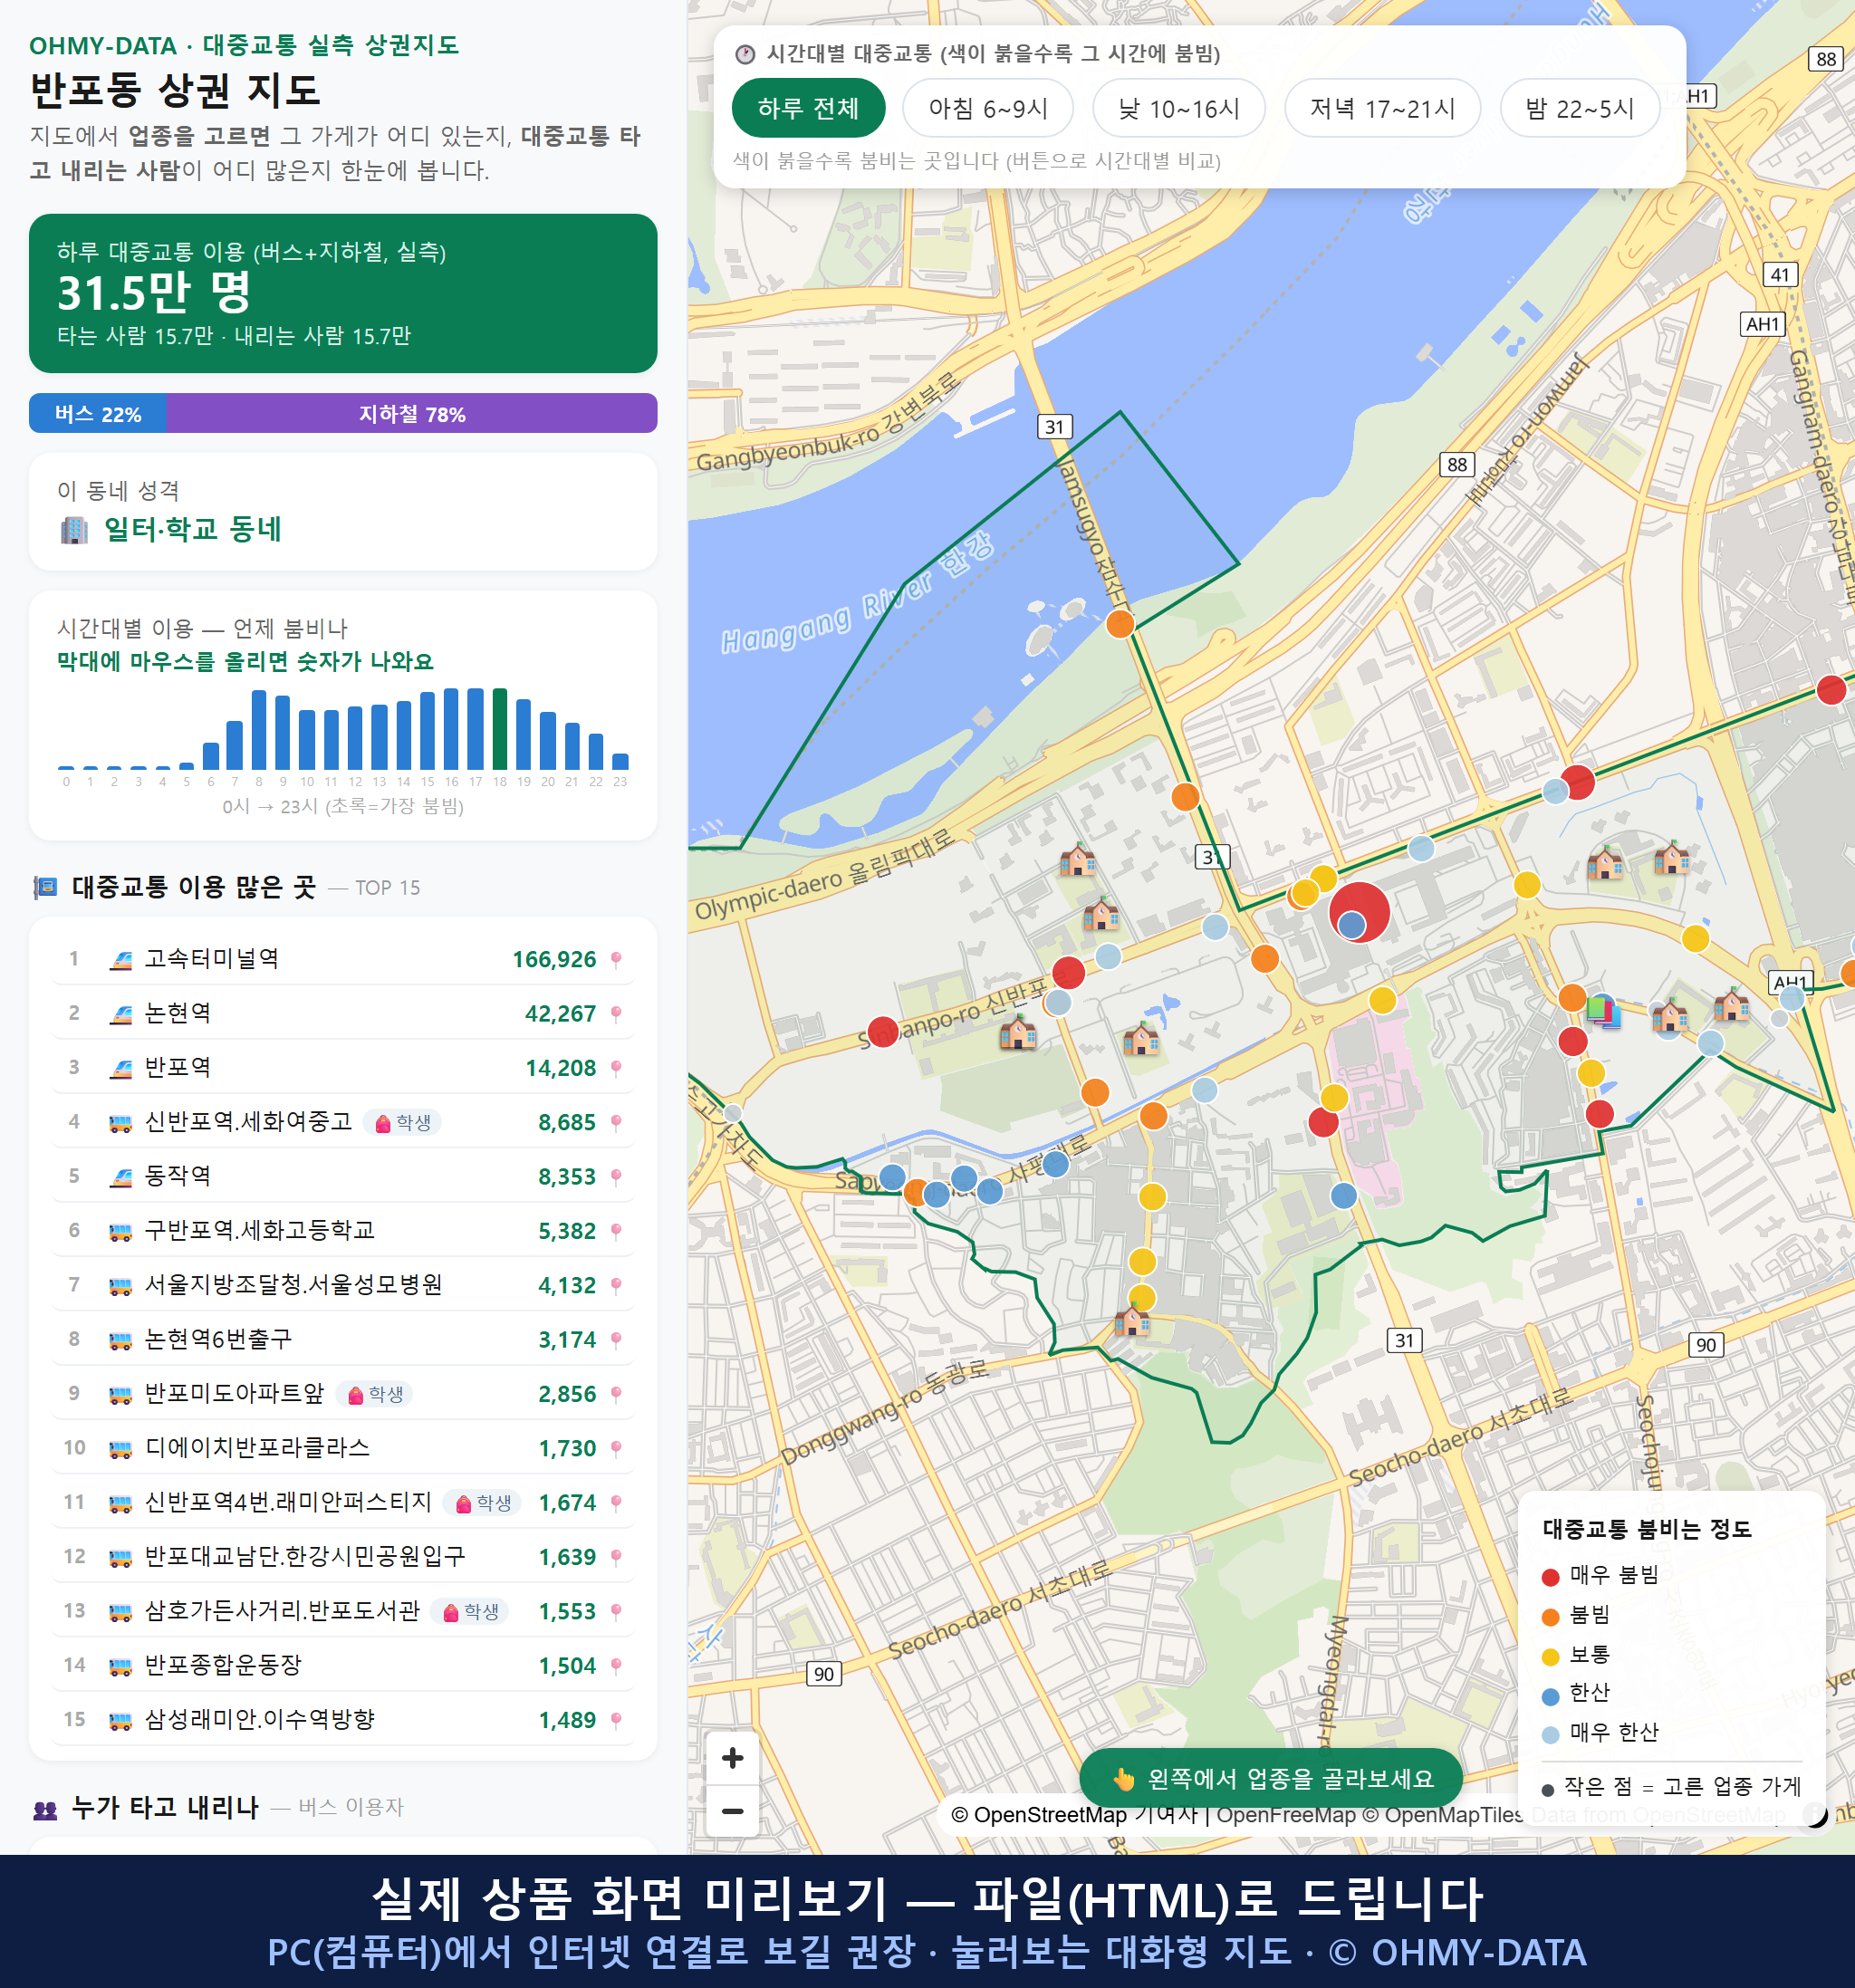Click the orange marker on Jamsugyo bridge
1855x1988 pixels.
(x=1120, y=624)
